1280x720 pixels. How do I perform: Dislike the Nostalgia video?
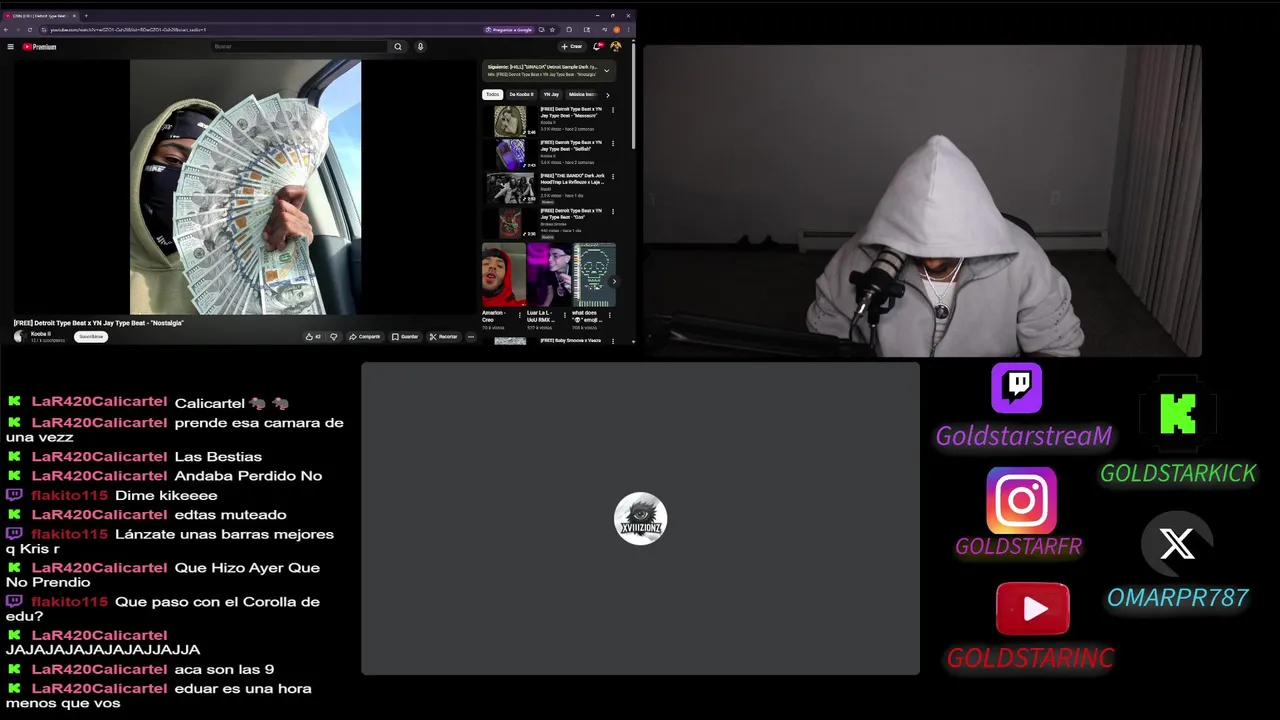(x=334, y=337)
